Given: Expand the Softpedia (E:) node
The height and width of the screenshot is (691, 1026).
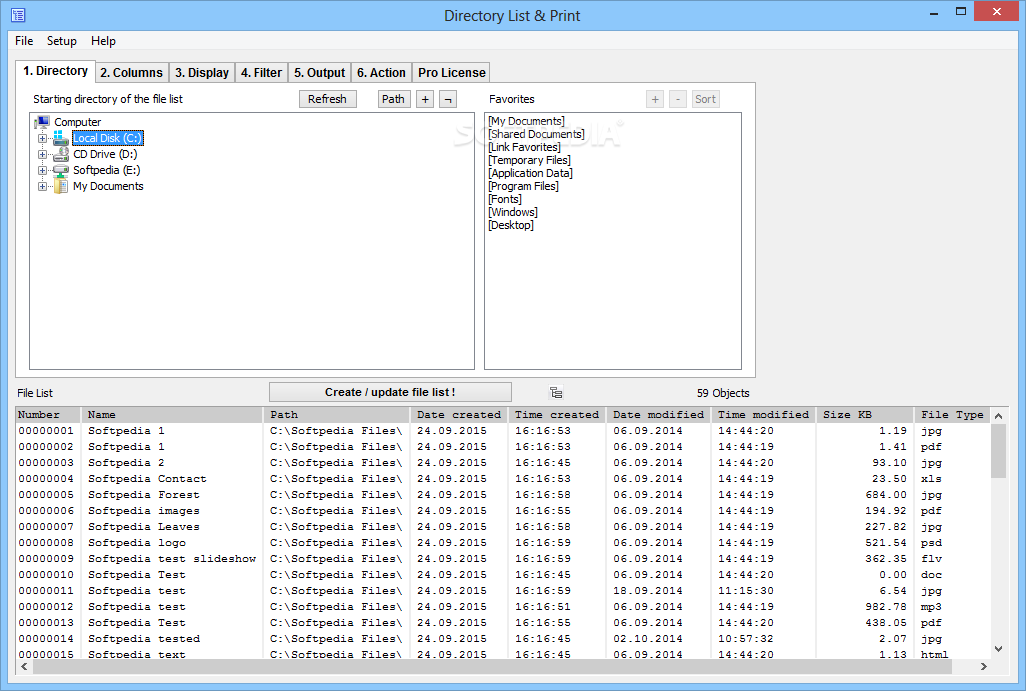Looking at the screenshot, I should pyautogui.click(x=42, y=170).
